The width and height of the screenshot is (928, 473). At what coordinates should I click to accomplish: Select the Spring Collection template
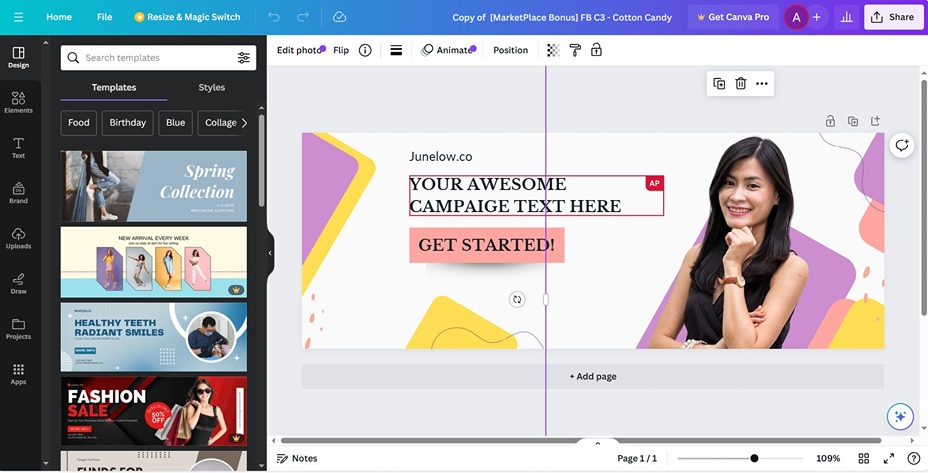pyautogui.click(x=154, y=186)
